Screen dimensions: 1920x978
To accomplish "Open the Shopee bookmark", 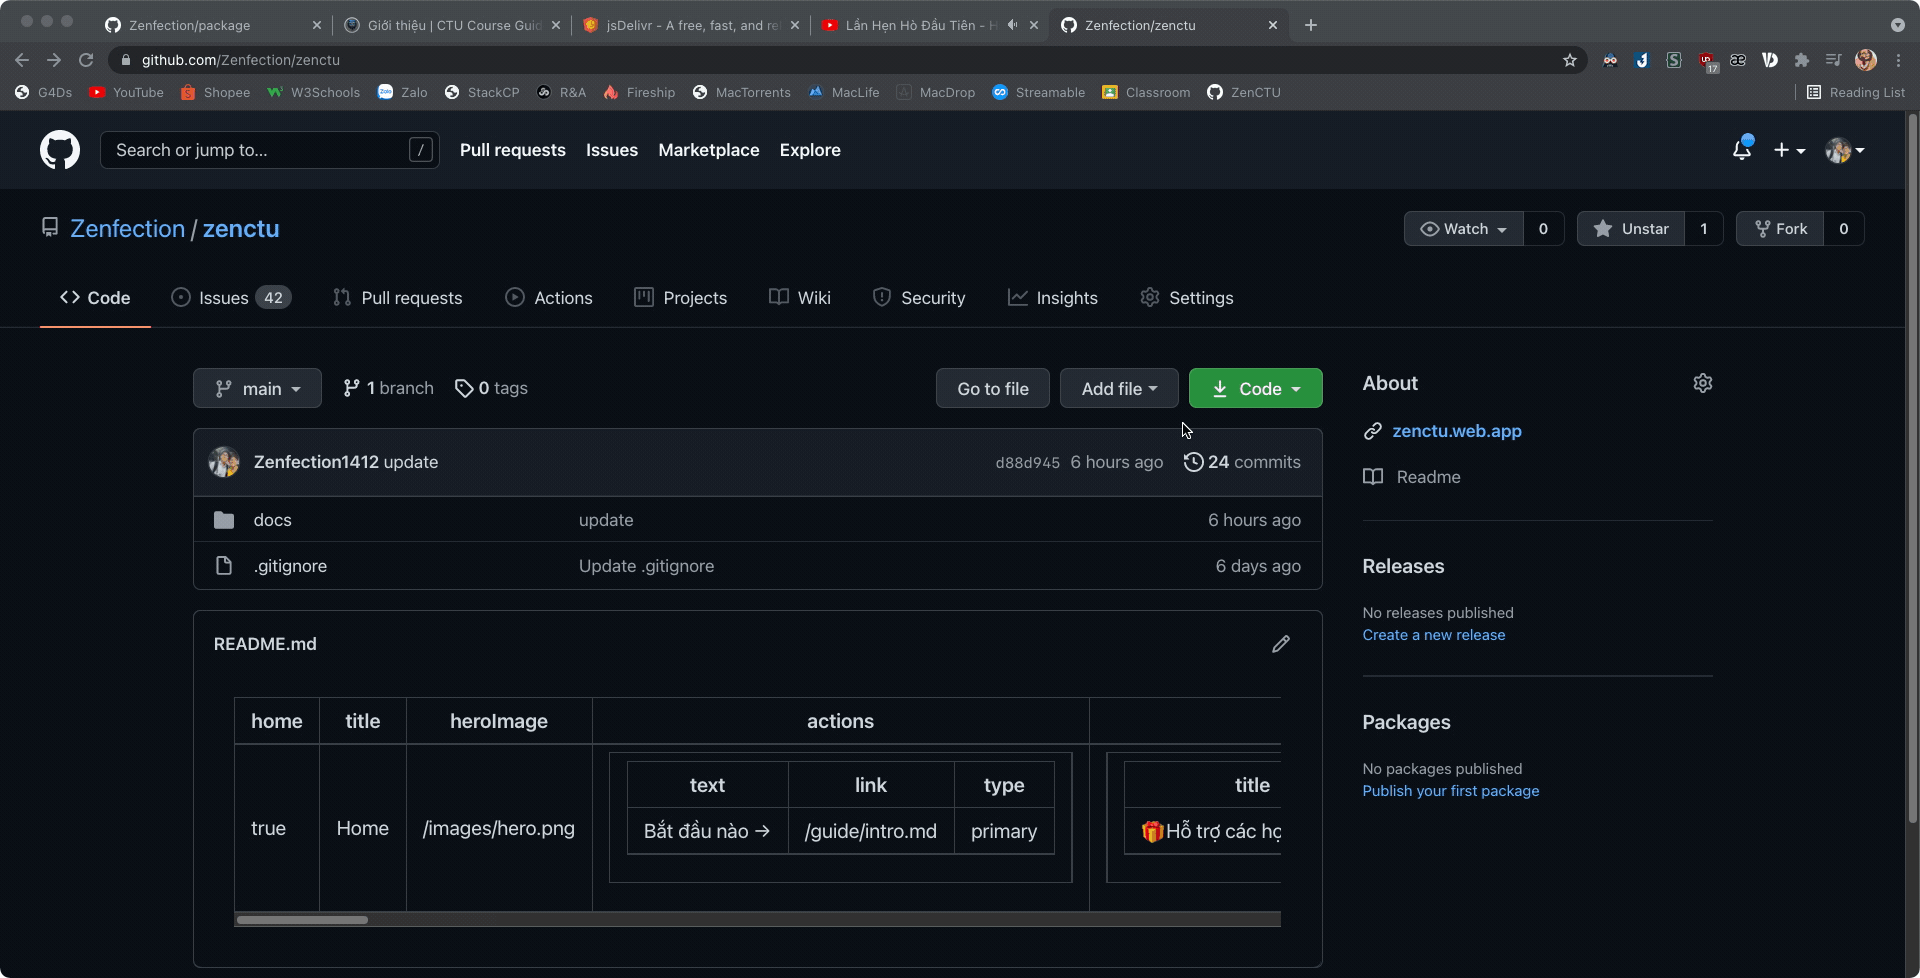I will (x=216, y=92).
